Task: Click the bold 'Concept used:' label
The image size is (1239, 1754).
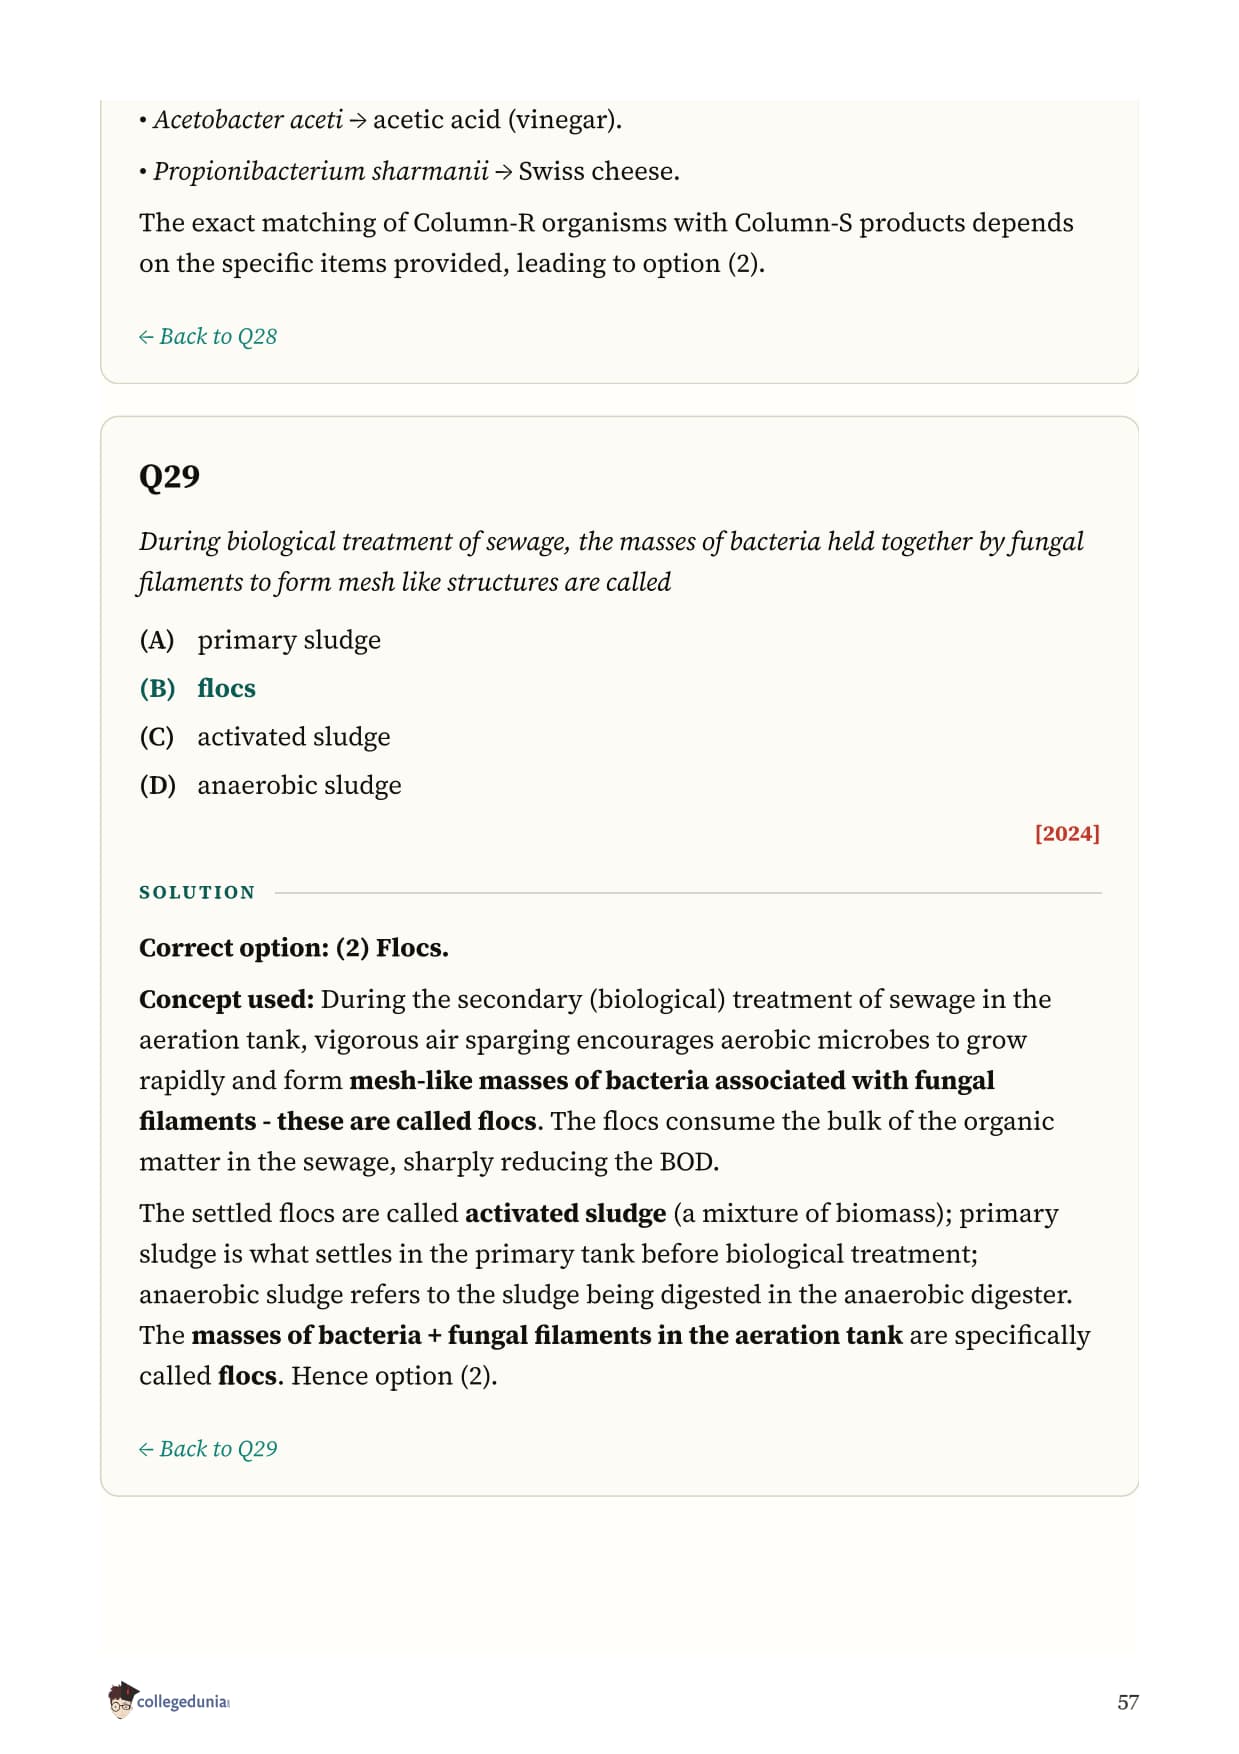Action: (227, 999)
